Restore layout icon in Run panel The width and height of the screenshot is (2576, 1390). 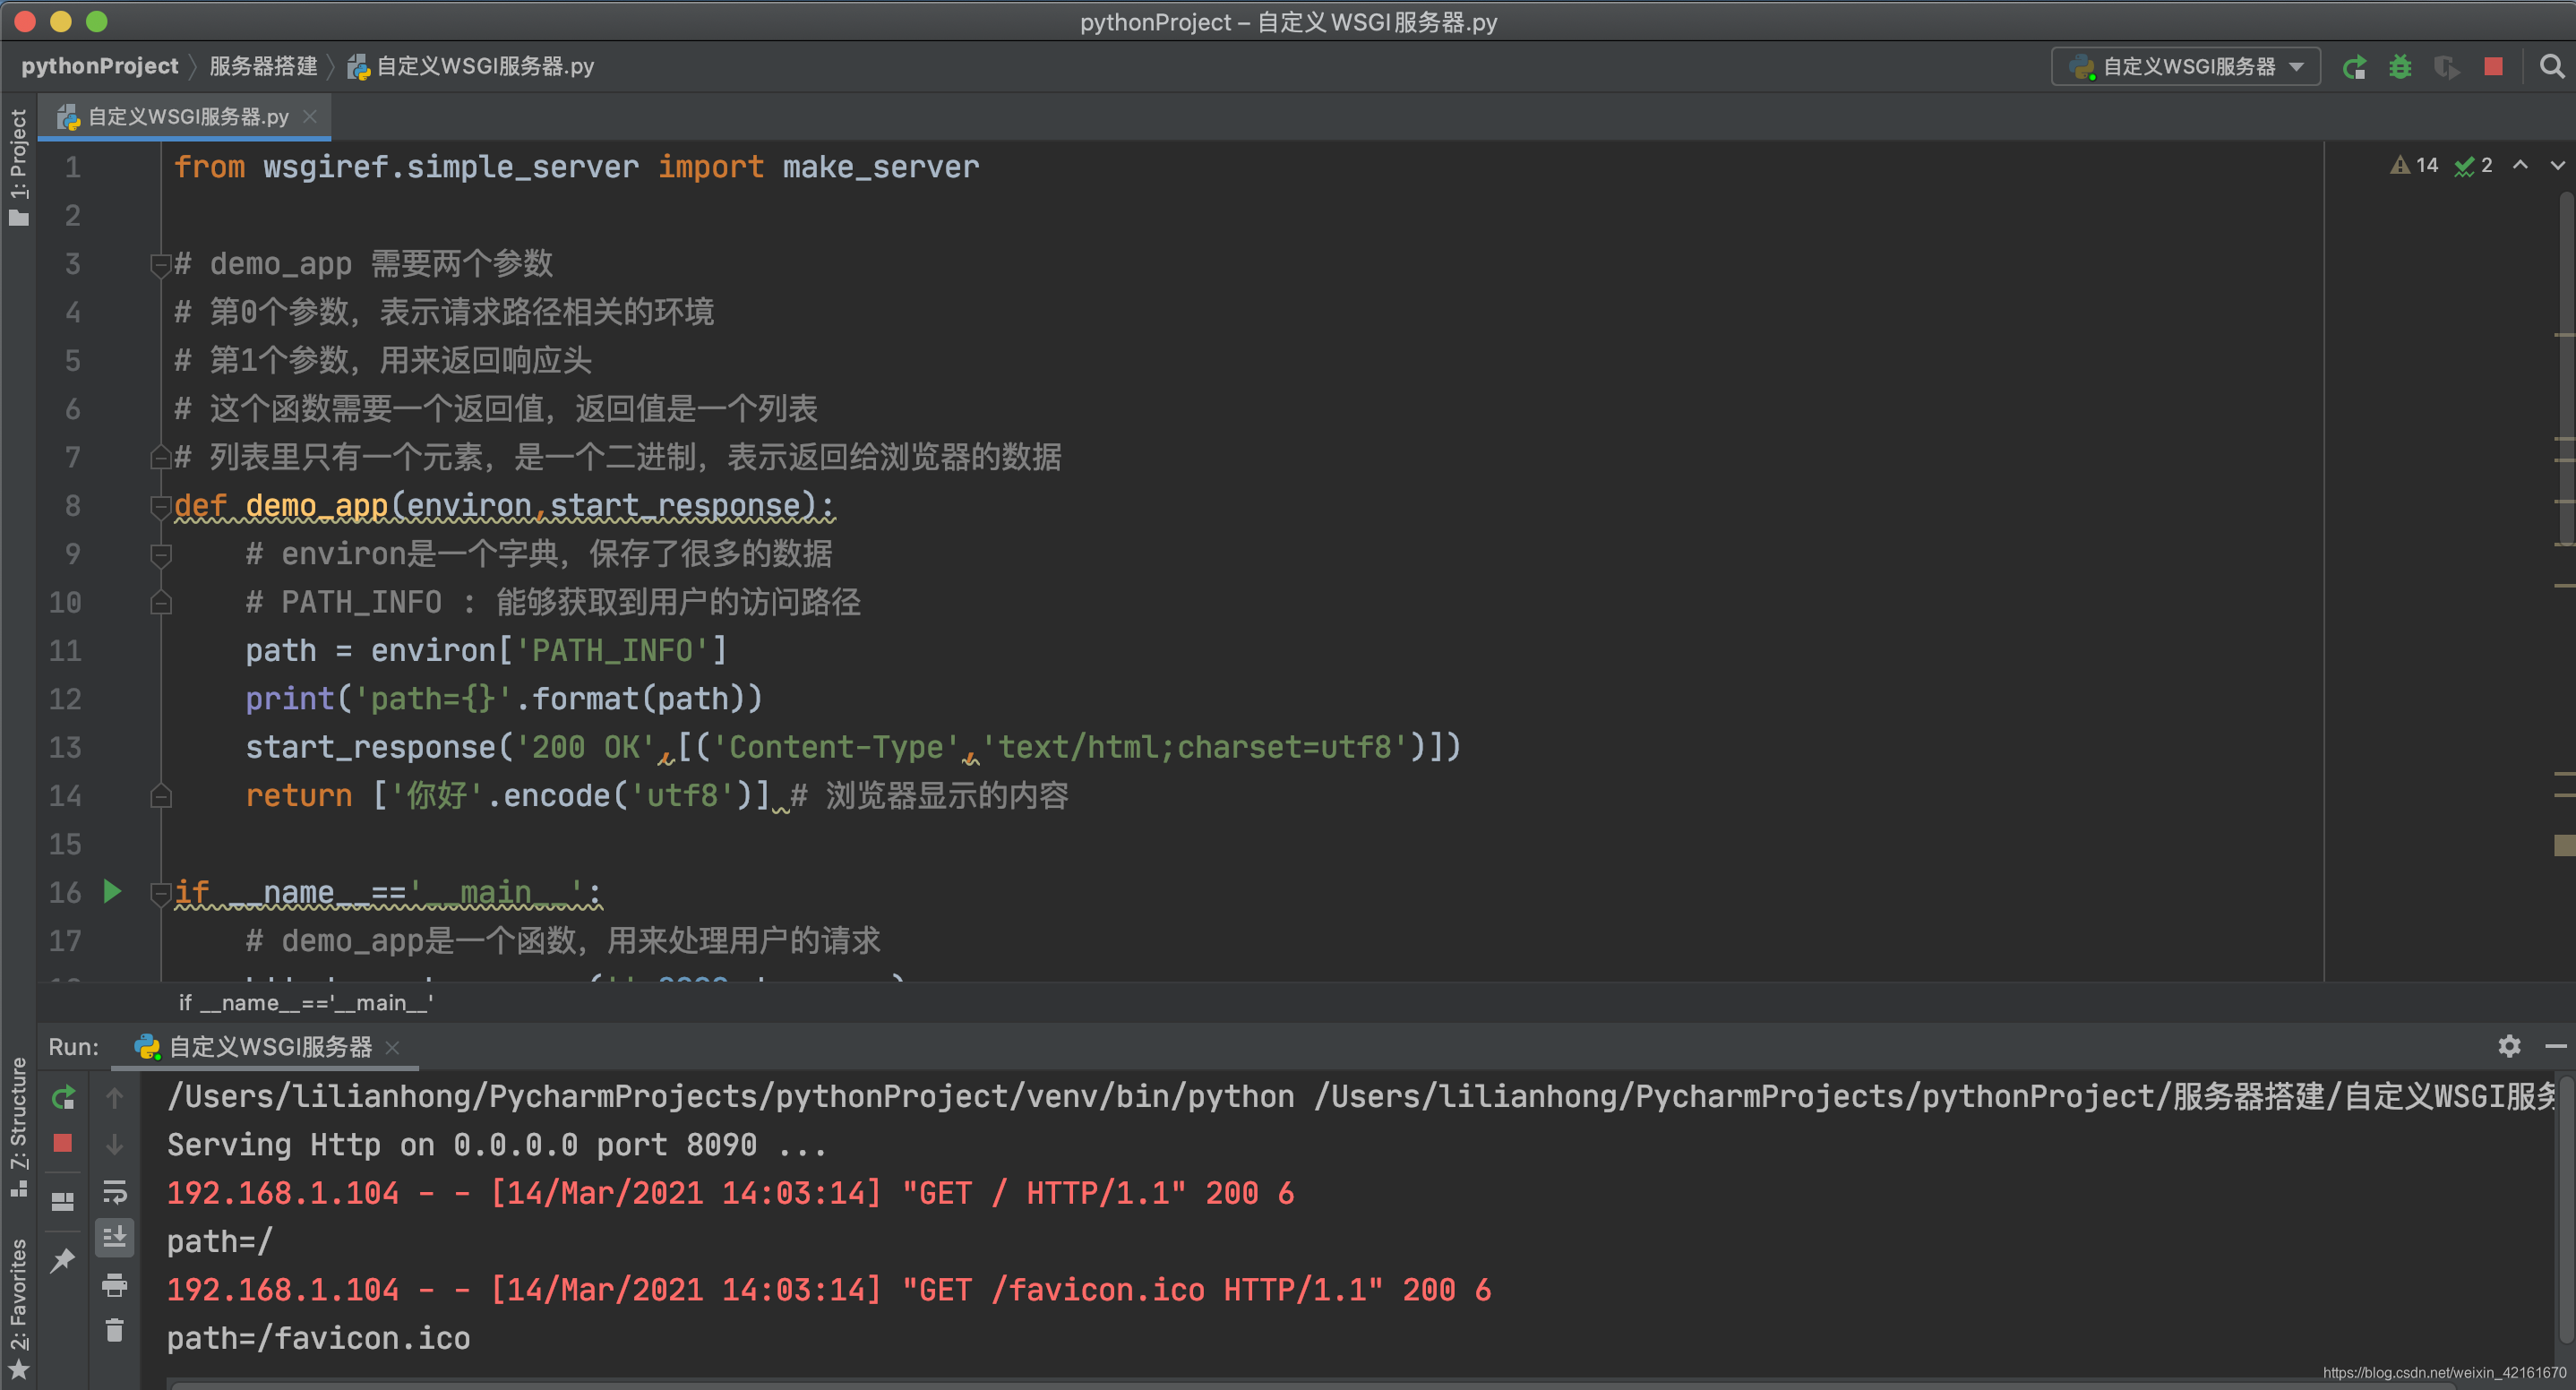pos(63,1201)
